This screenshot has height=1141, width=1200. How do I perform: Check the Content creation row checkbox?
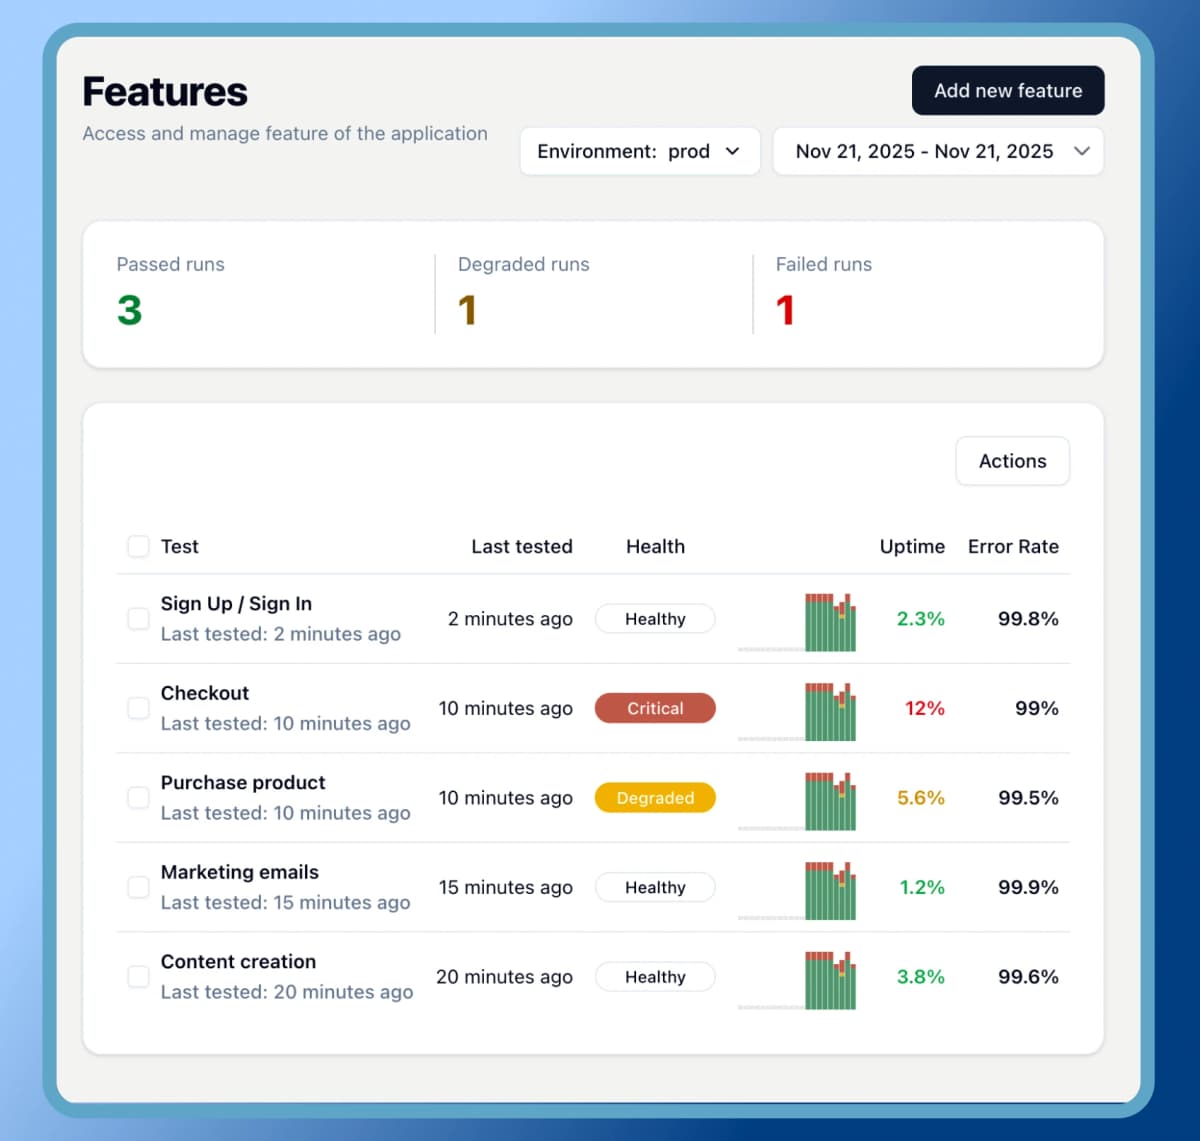[x=138, y=976]
